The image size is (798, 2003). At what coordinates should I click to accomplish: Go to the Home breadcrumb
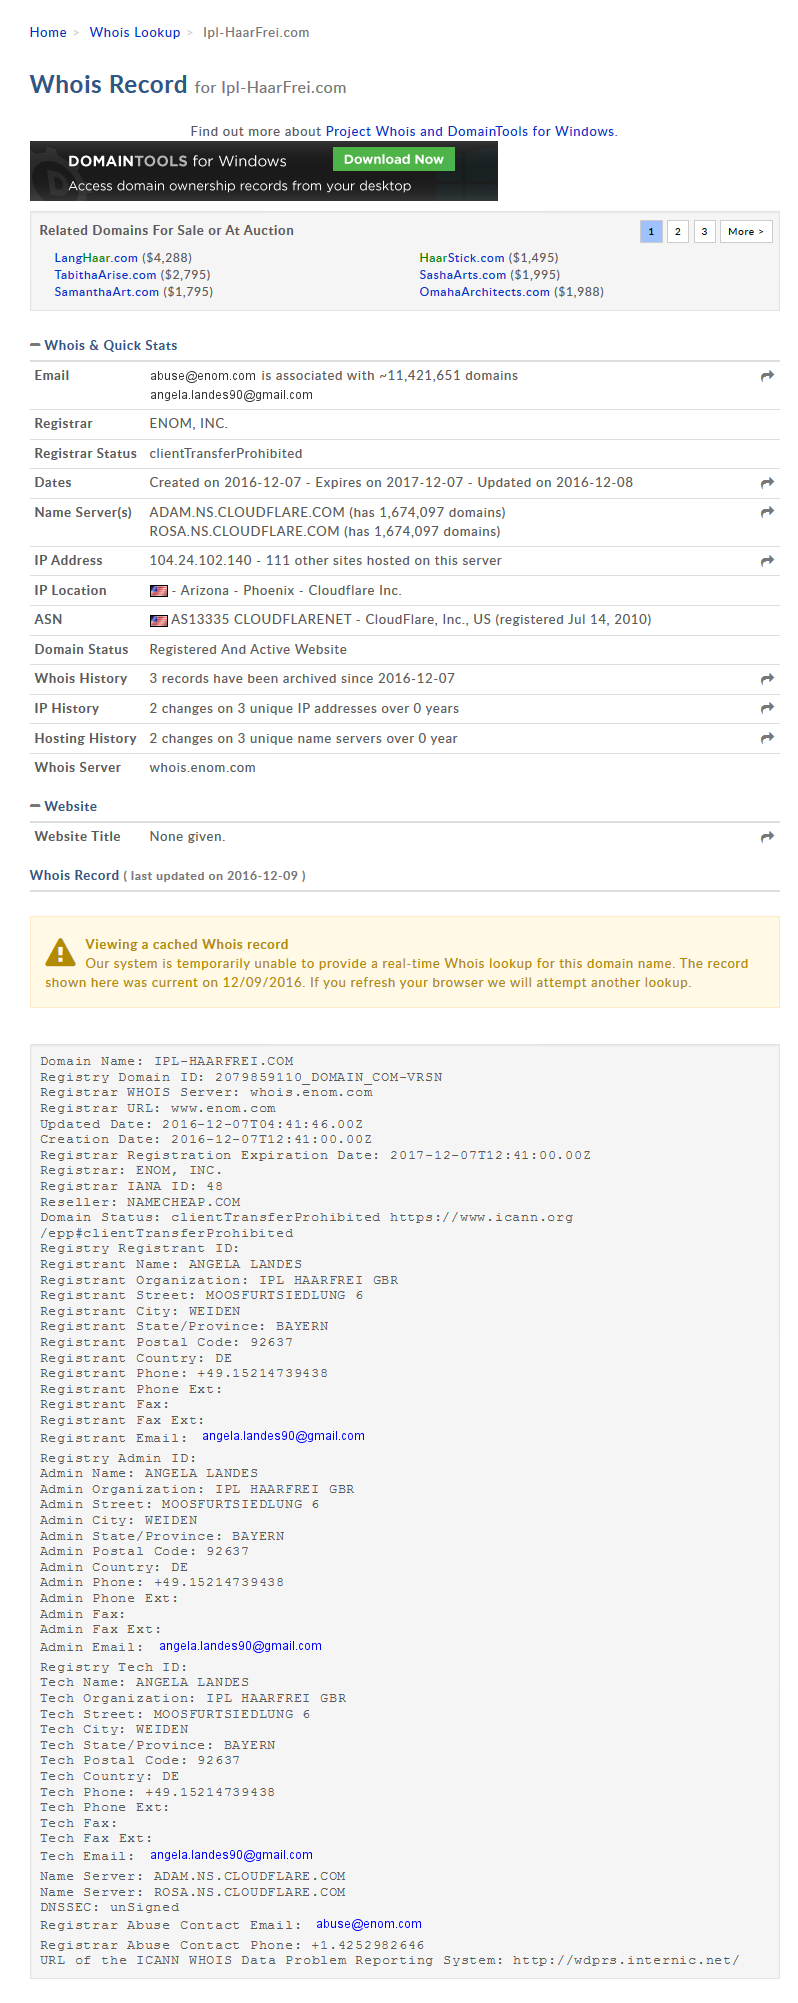point(48,32)
